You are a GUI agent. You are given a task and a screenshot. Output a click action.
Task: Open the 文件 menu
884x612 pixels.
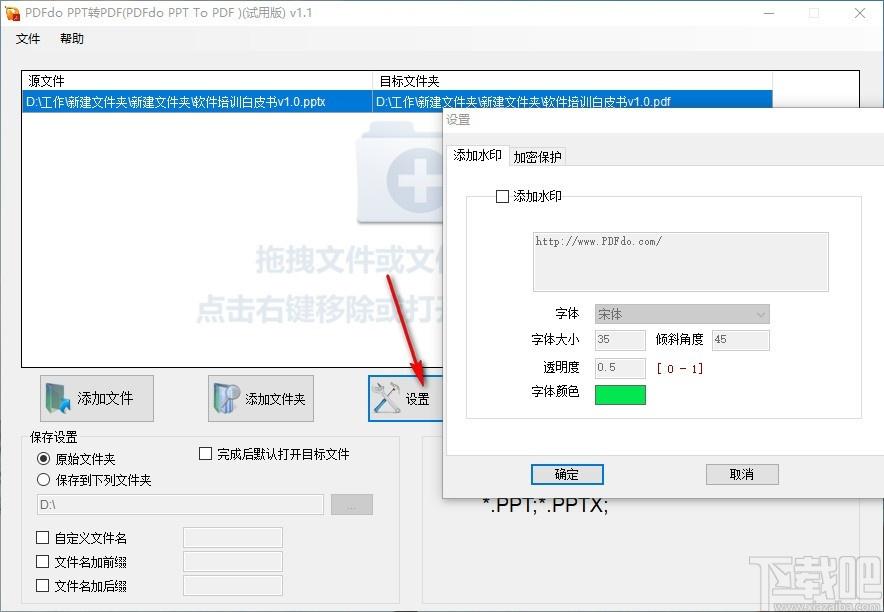pyautogui.click(x=28, y=38)
